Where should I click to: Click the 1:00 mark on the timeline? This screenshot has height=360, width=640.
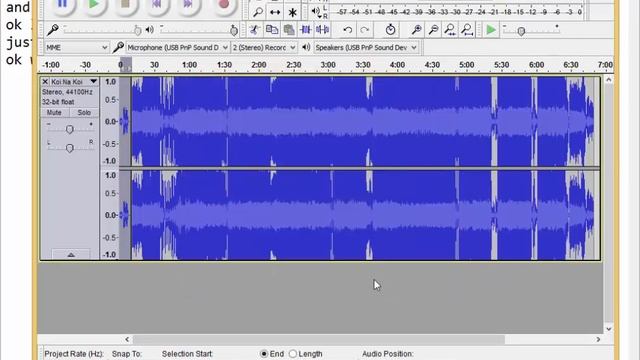(x=189, y=65)
